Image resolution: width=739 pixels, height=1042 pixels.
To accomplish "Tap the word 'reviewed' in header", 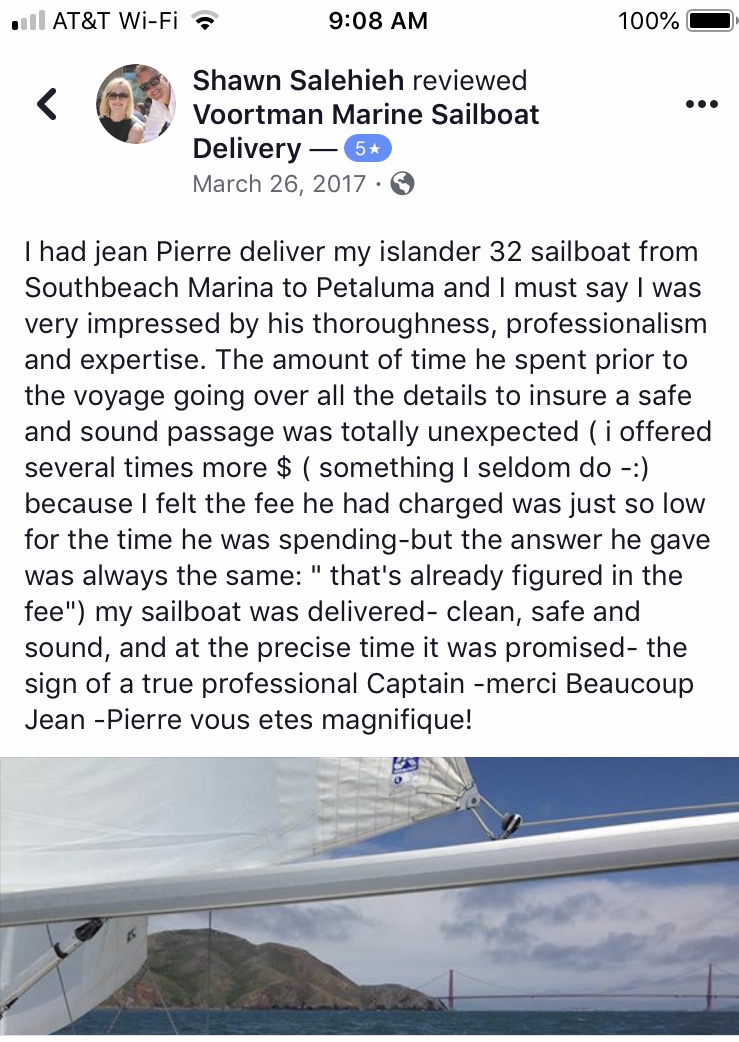I will click(470, 80).
